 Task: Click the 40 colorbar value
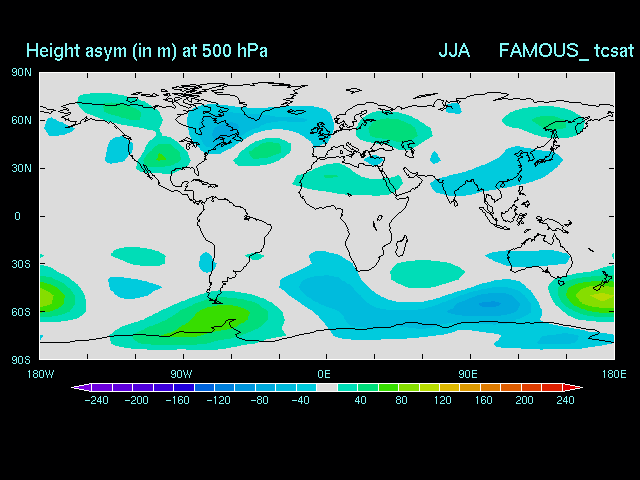pos(360,400)
